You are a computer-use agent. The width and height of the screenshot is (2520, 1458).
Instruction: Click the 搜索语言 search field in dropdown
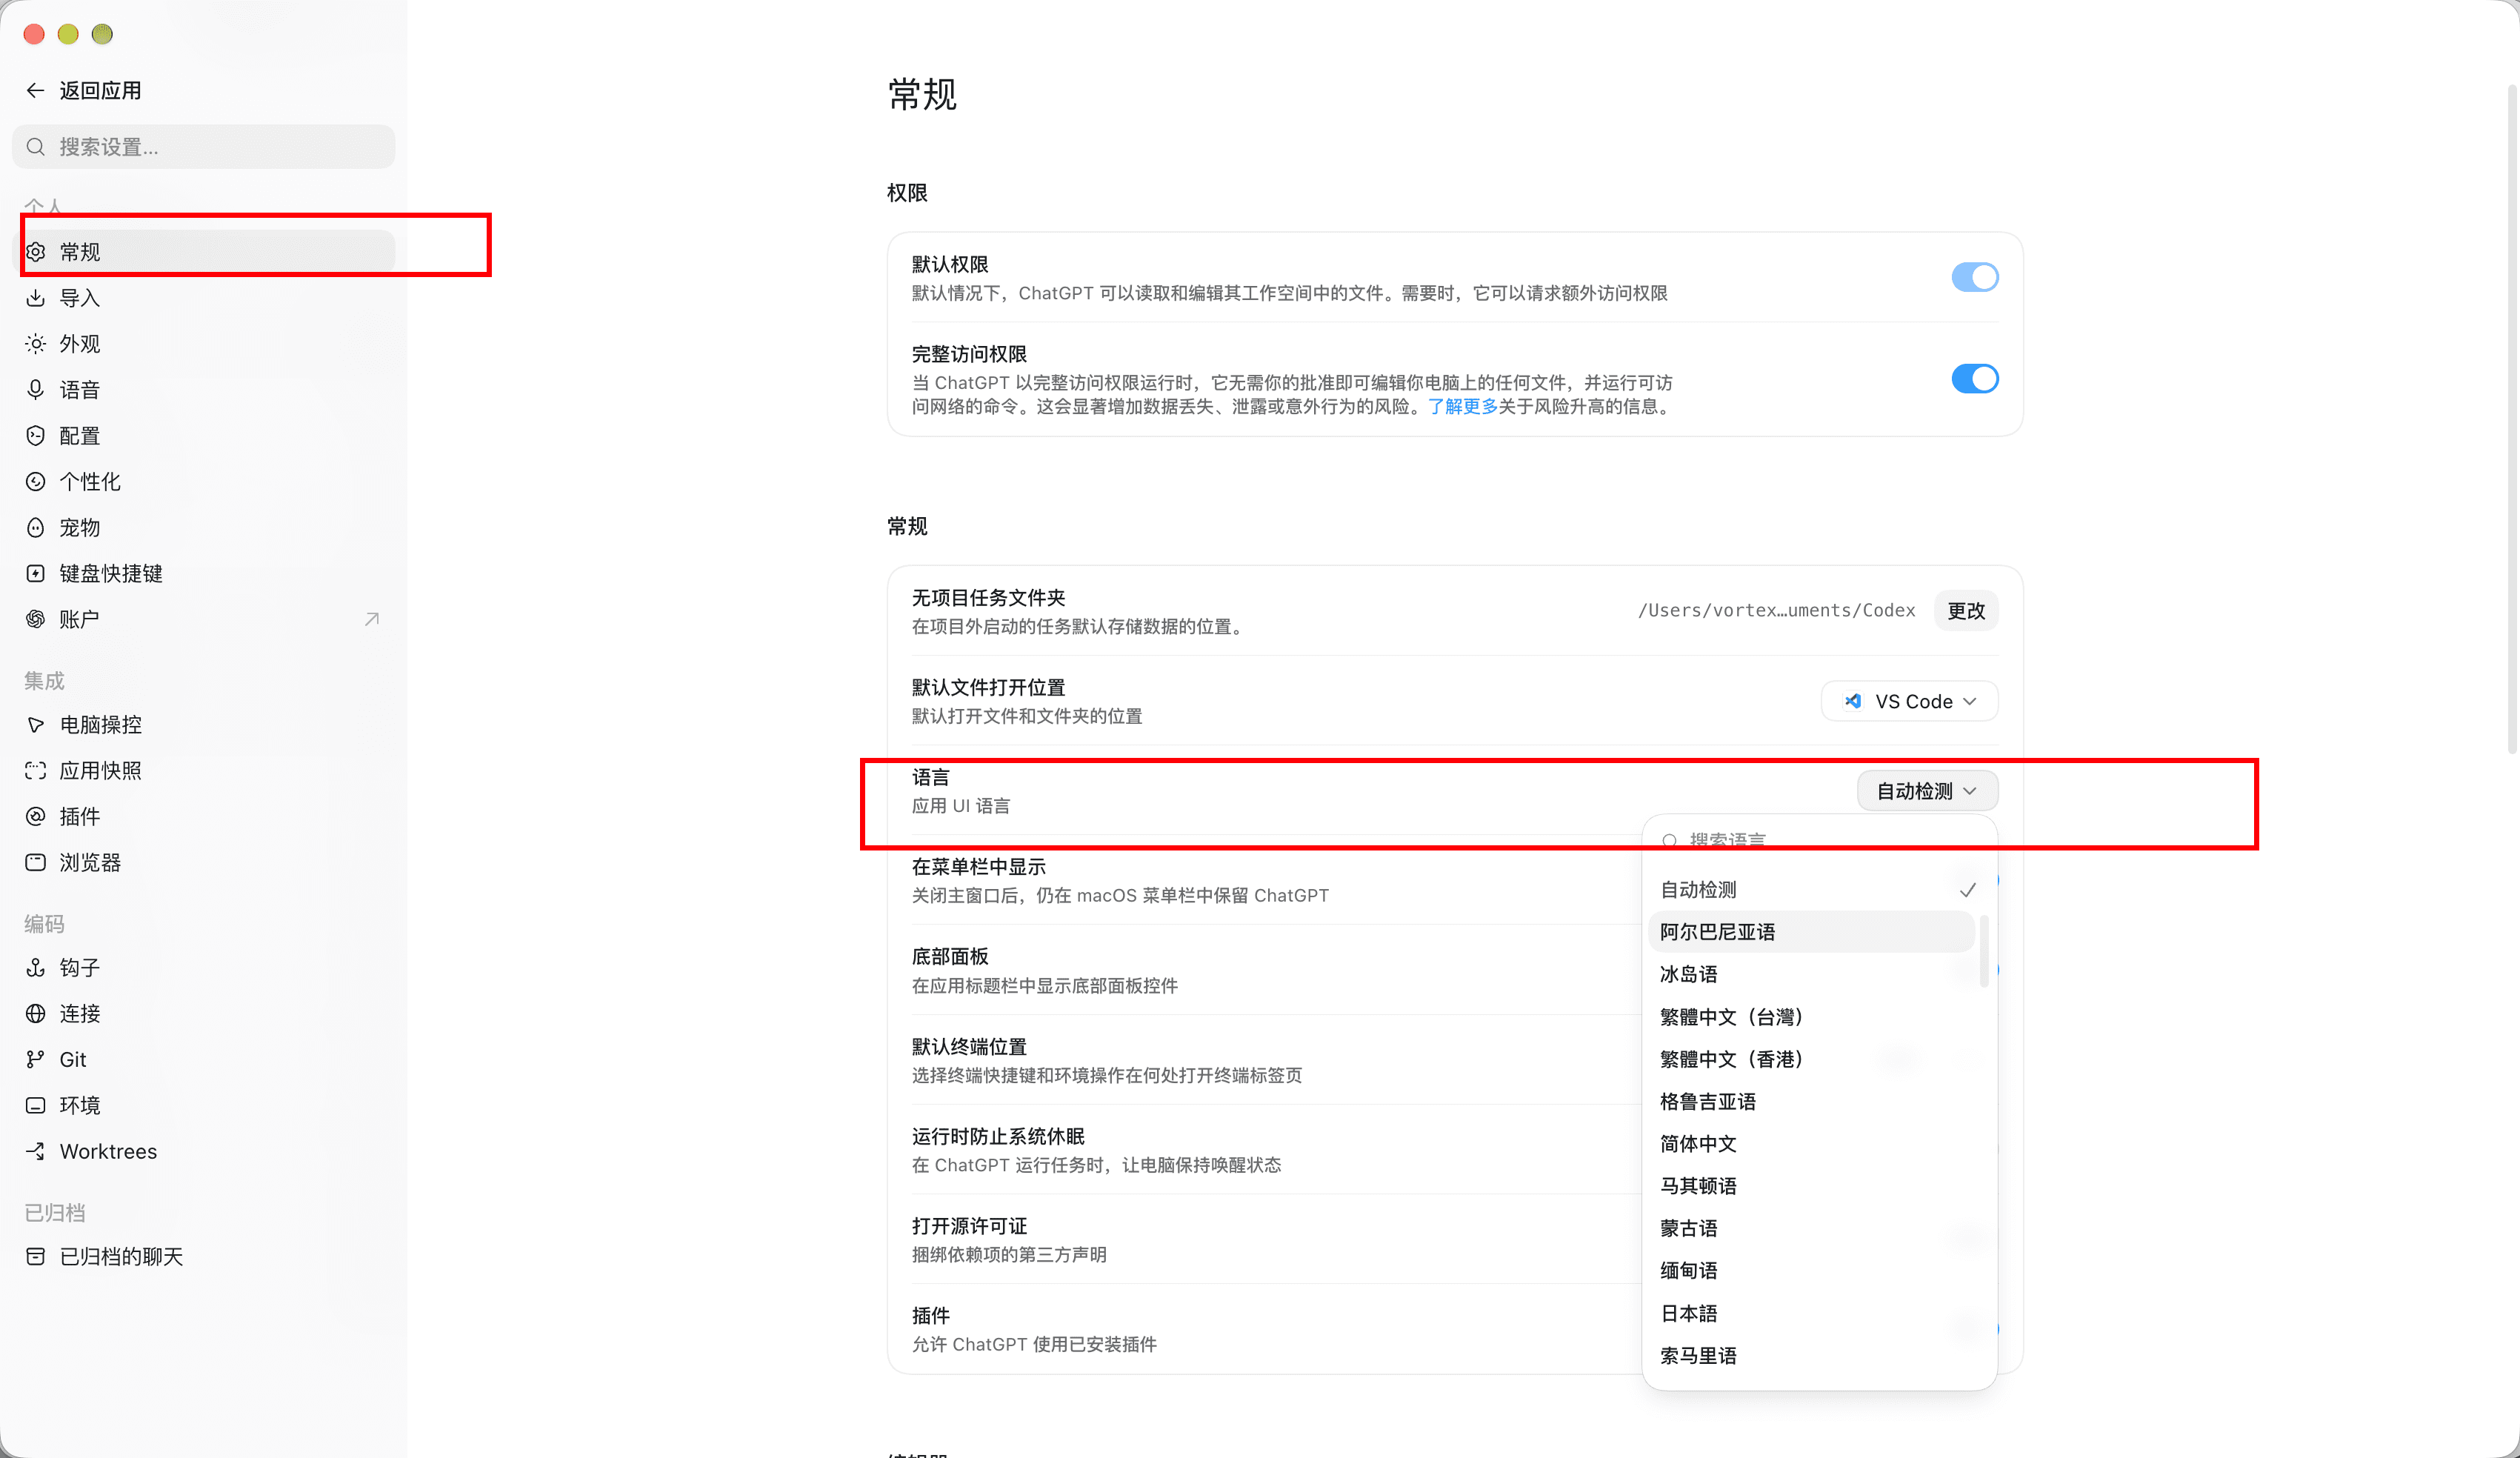pos(1819,840)
